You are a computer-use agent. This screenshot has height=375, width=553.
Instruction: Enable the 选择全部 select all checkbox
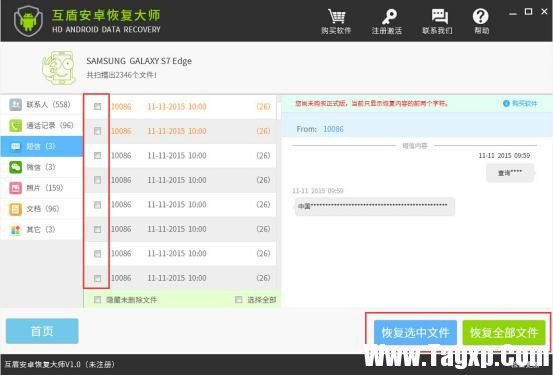(x=238, y=300)
